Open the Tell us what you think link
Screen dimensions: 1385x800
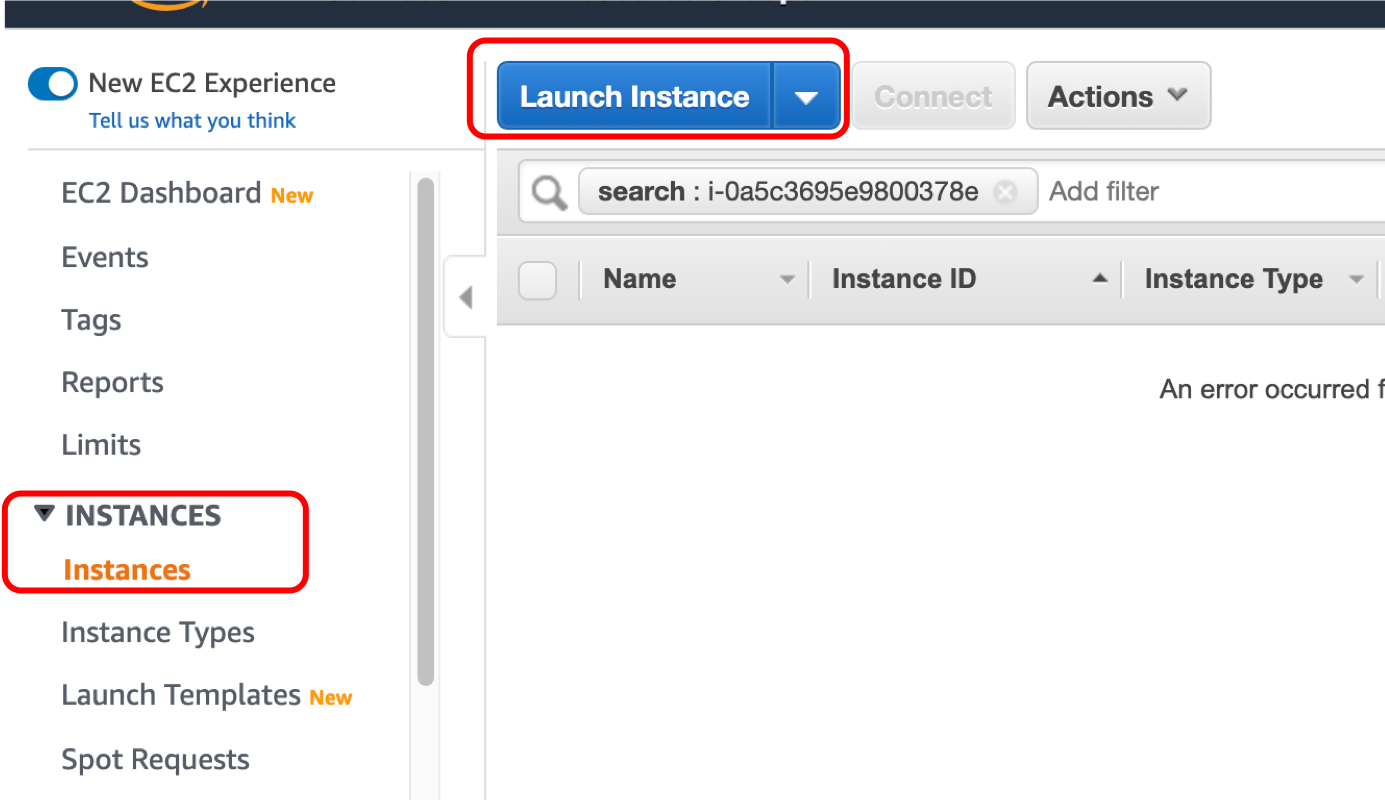[x=192, y=121]
